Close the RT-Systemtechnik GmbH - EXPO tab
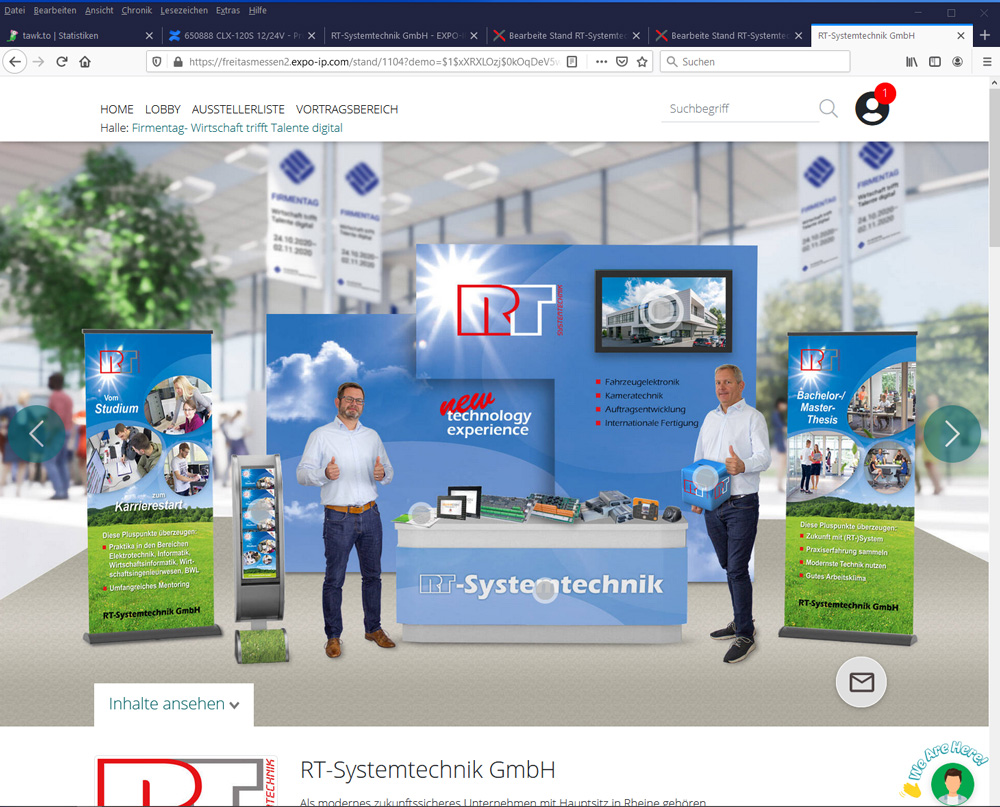Screen dimensions: 1000x807 click(x=474, y=36)
